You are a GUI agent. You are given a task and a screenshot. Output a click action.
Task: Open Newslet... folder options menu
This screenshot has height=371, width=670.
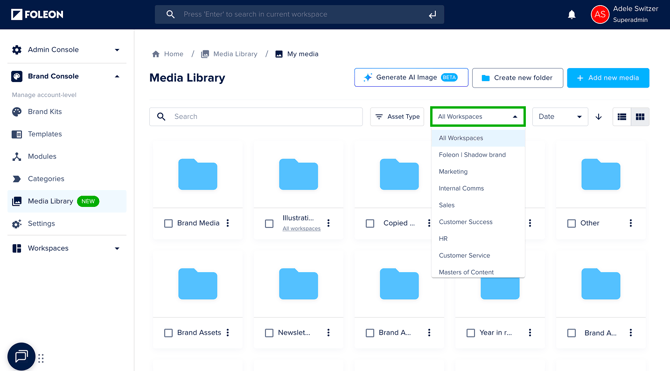pos(328,333)
